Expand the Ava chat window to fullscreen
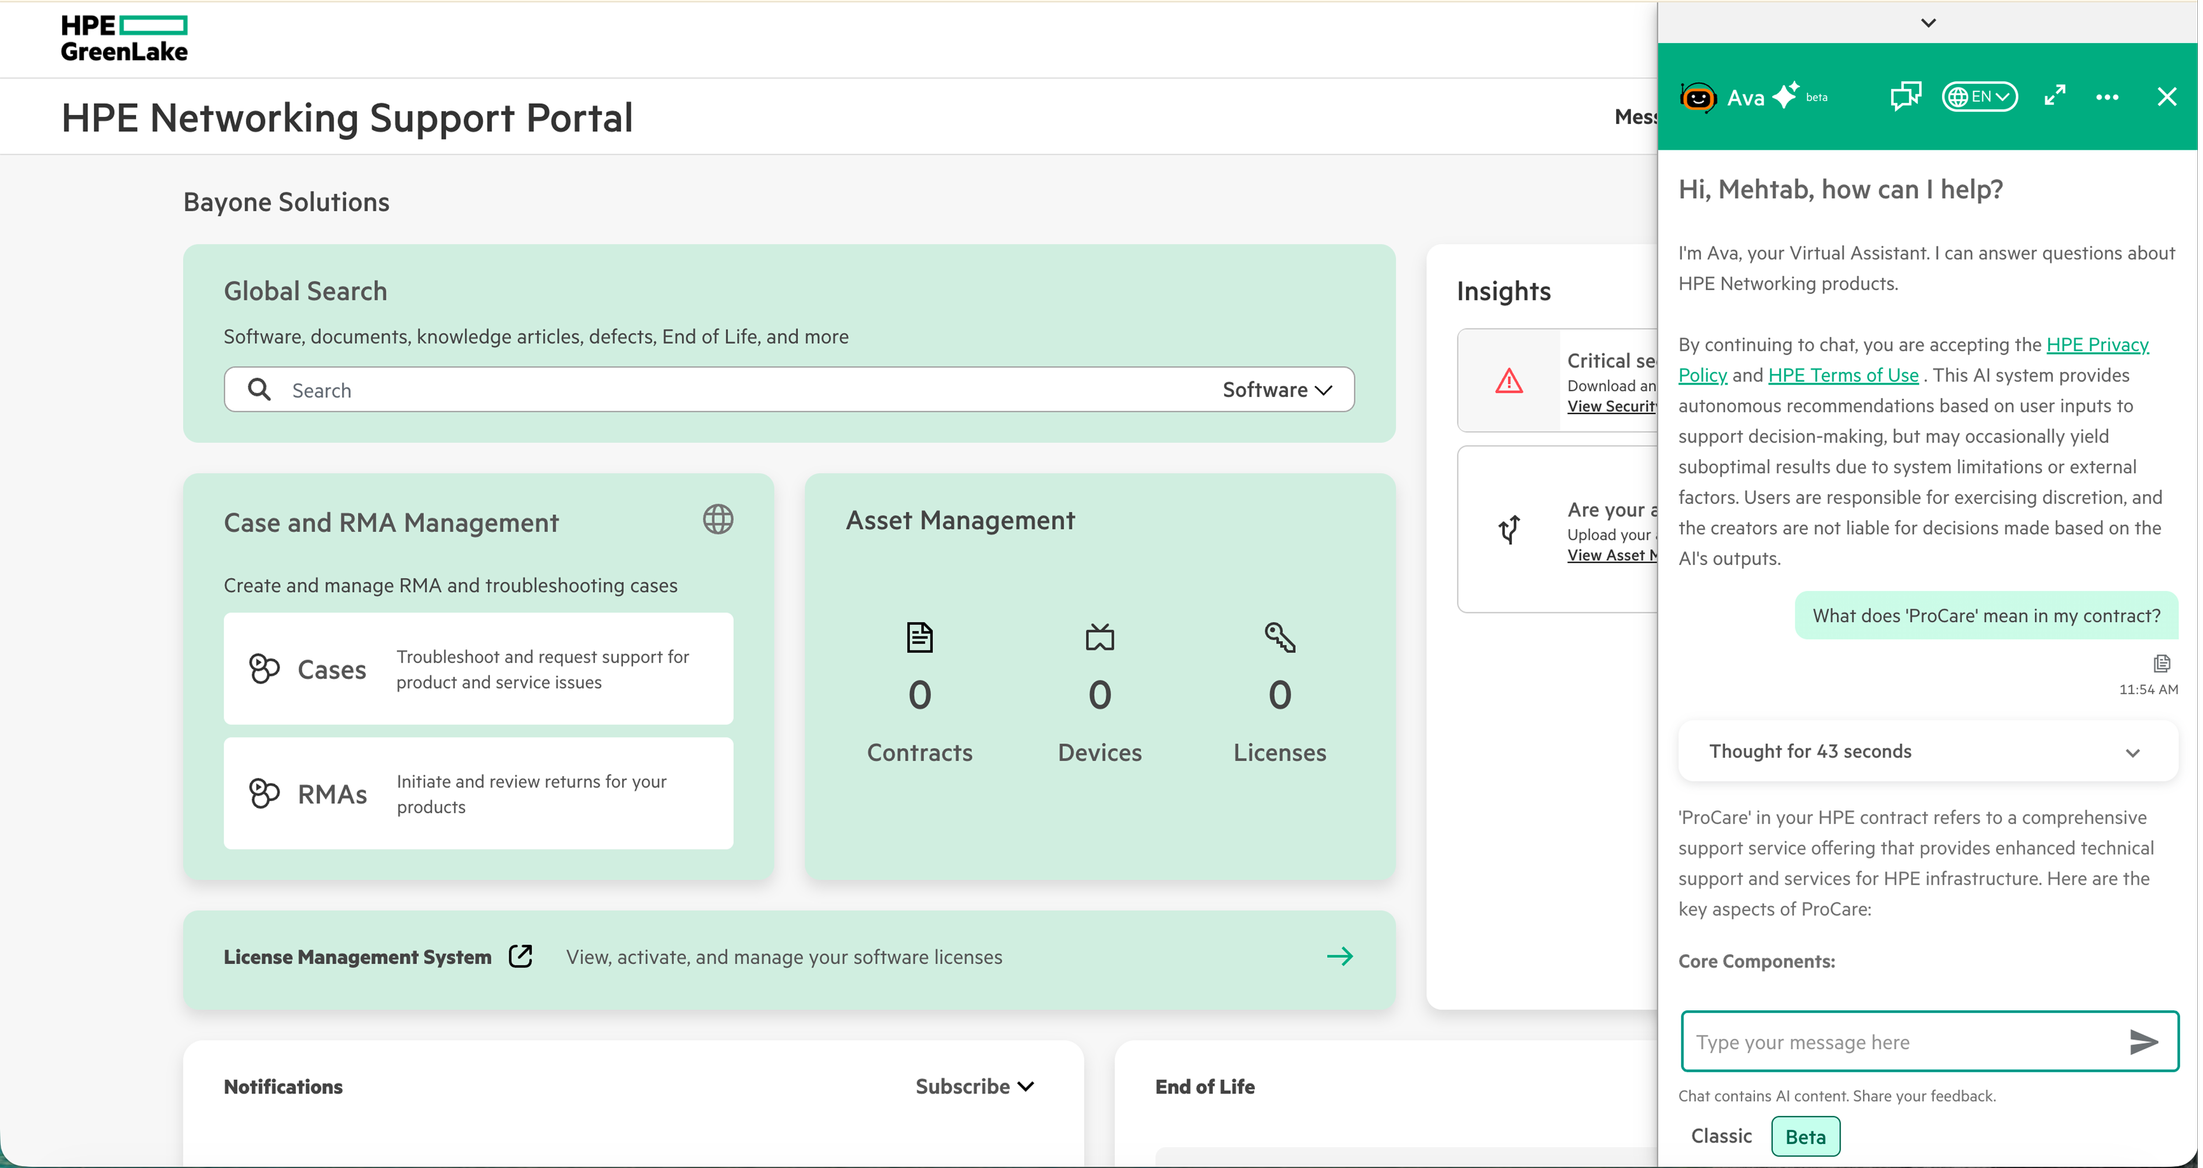This screenshot has height=1168, width=2203. pos(2055,96)
